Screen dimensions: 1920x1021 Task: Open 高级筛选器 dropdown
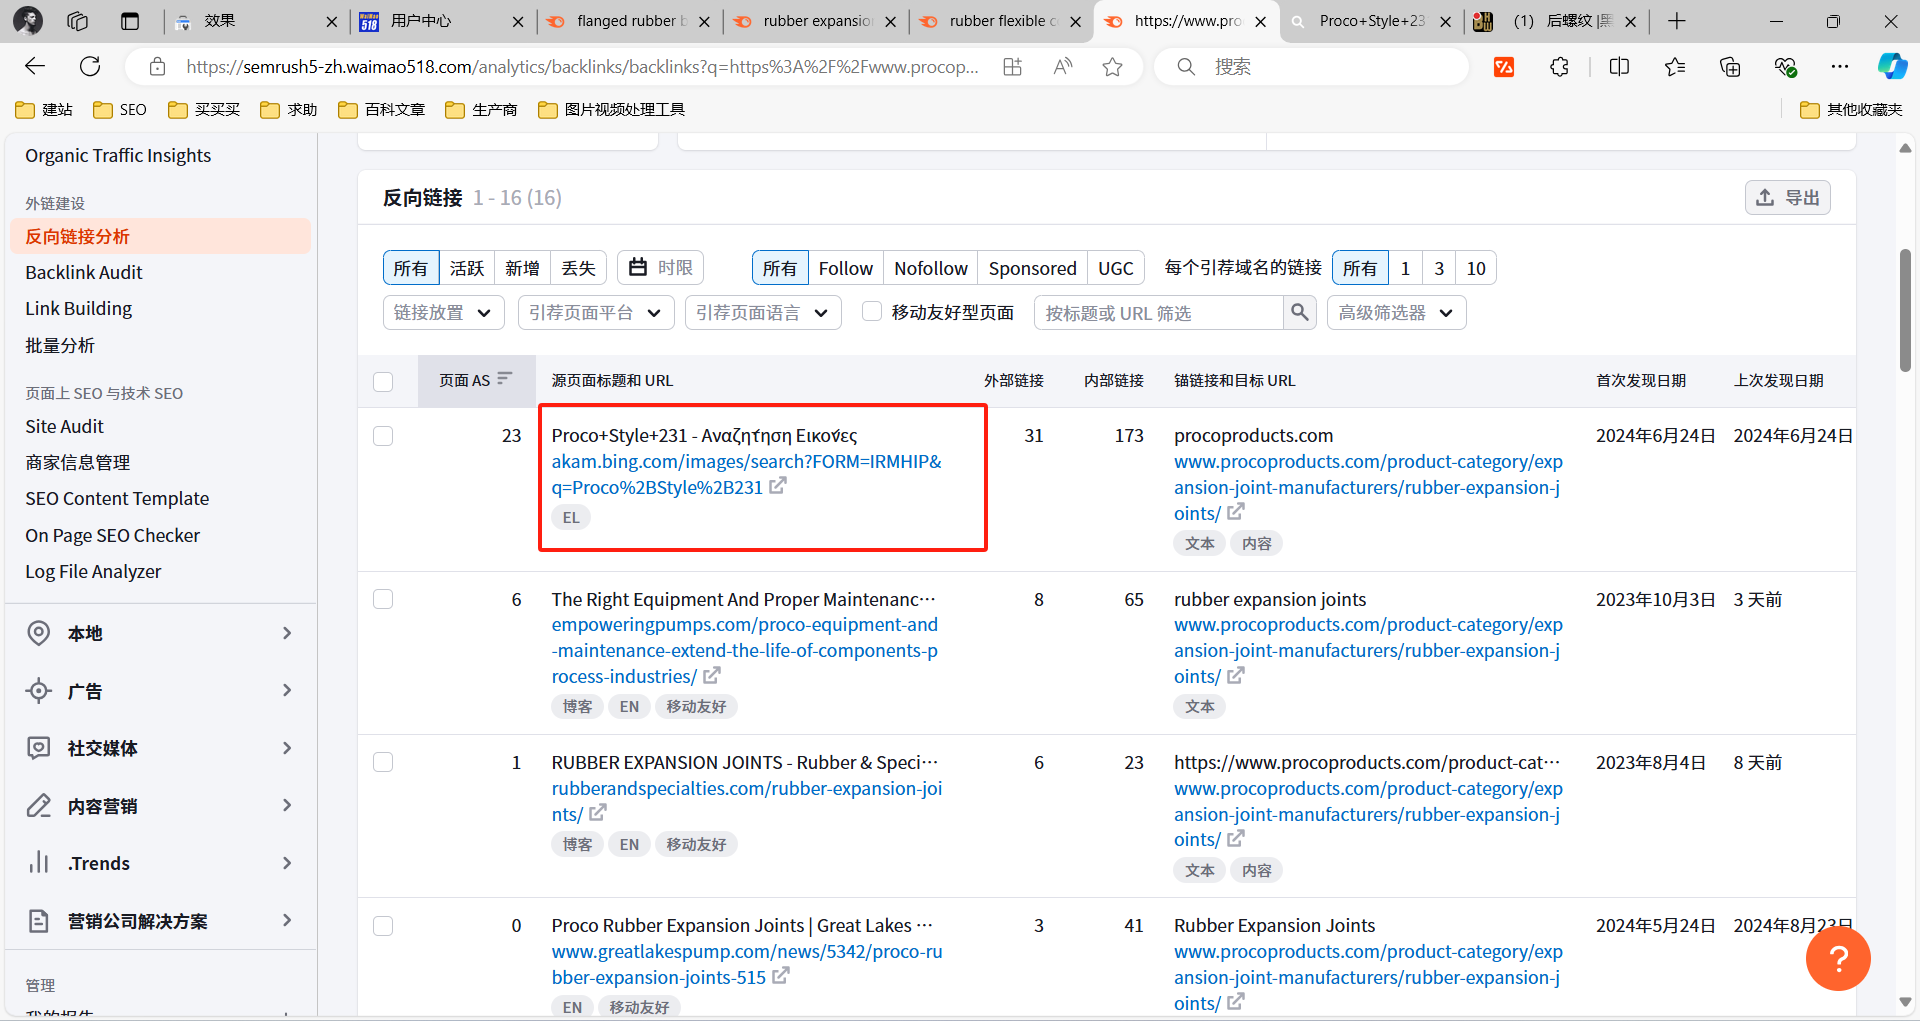click(1397, 313)
